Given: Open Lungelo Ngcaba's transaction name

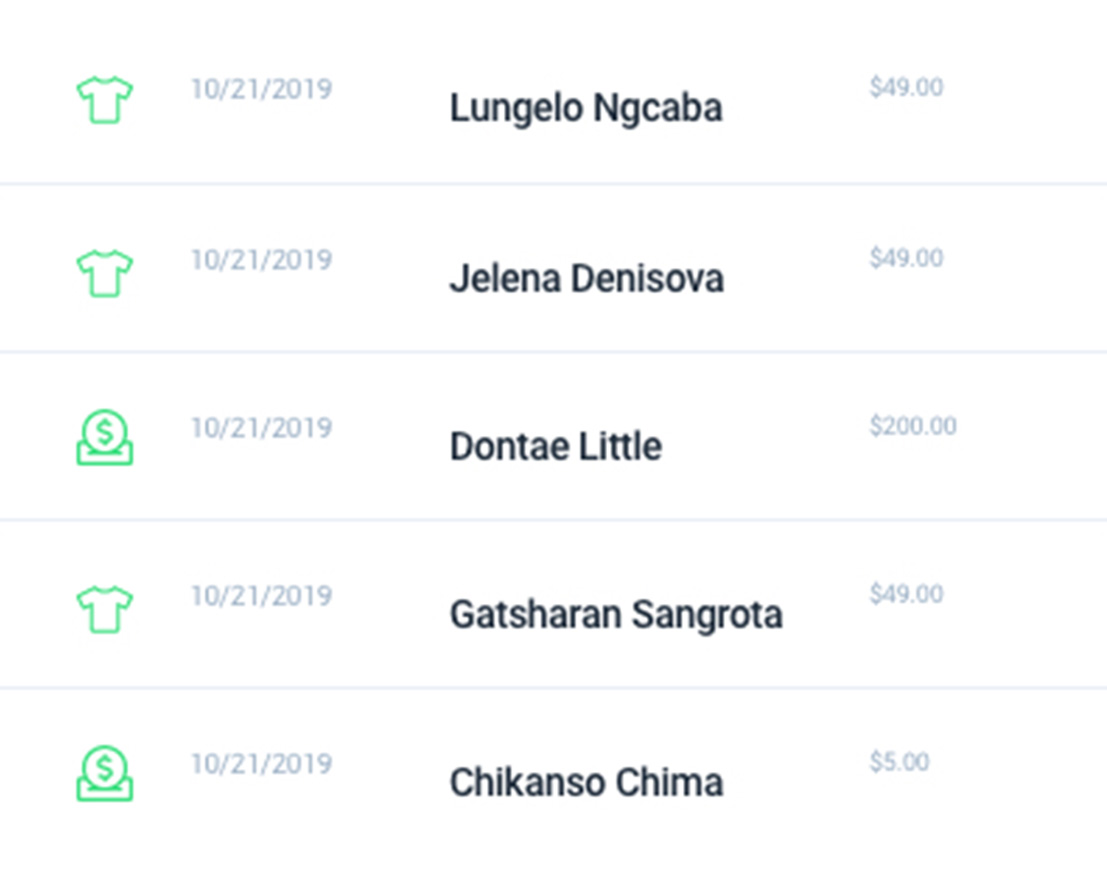Looking at the screenshot, I should [x=586, y=109].
